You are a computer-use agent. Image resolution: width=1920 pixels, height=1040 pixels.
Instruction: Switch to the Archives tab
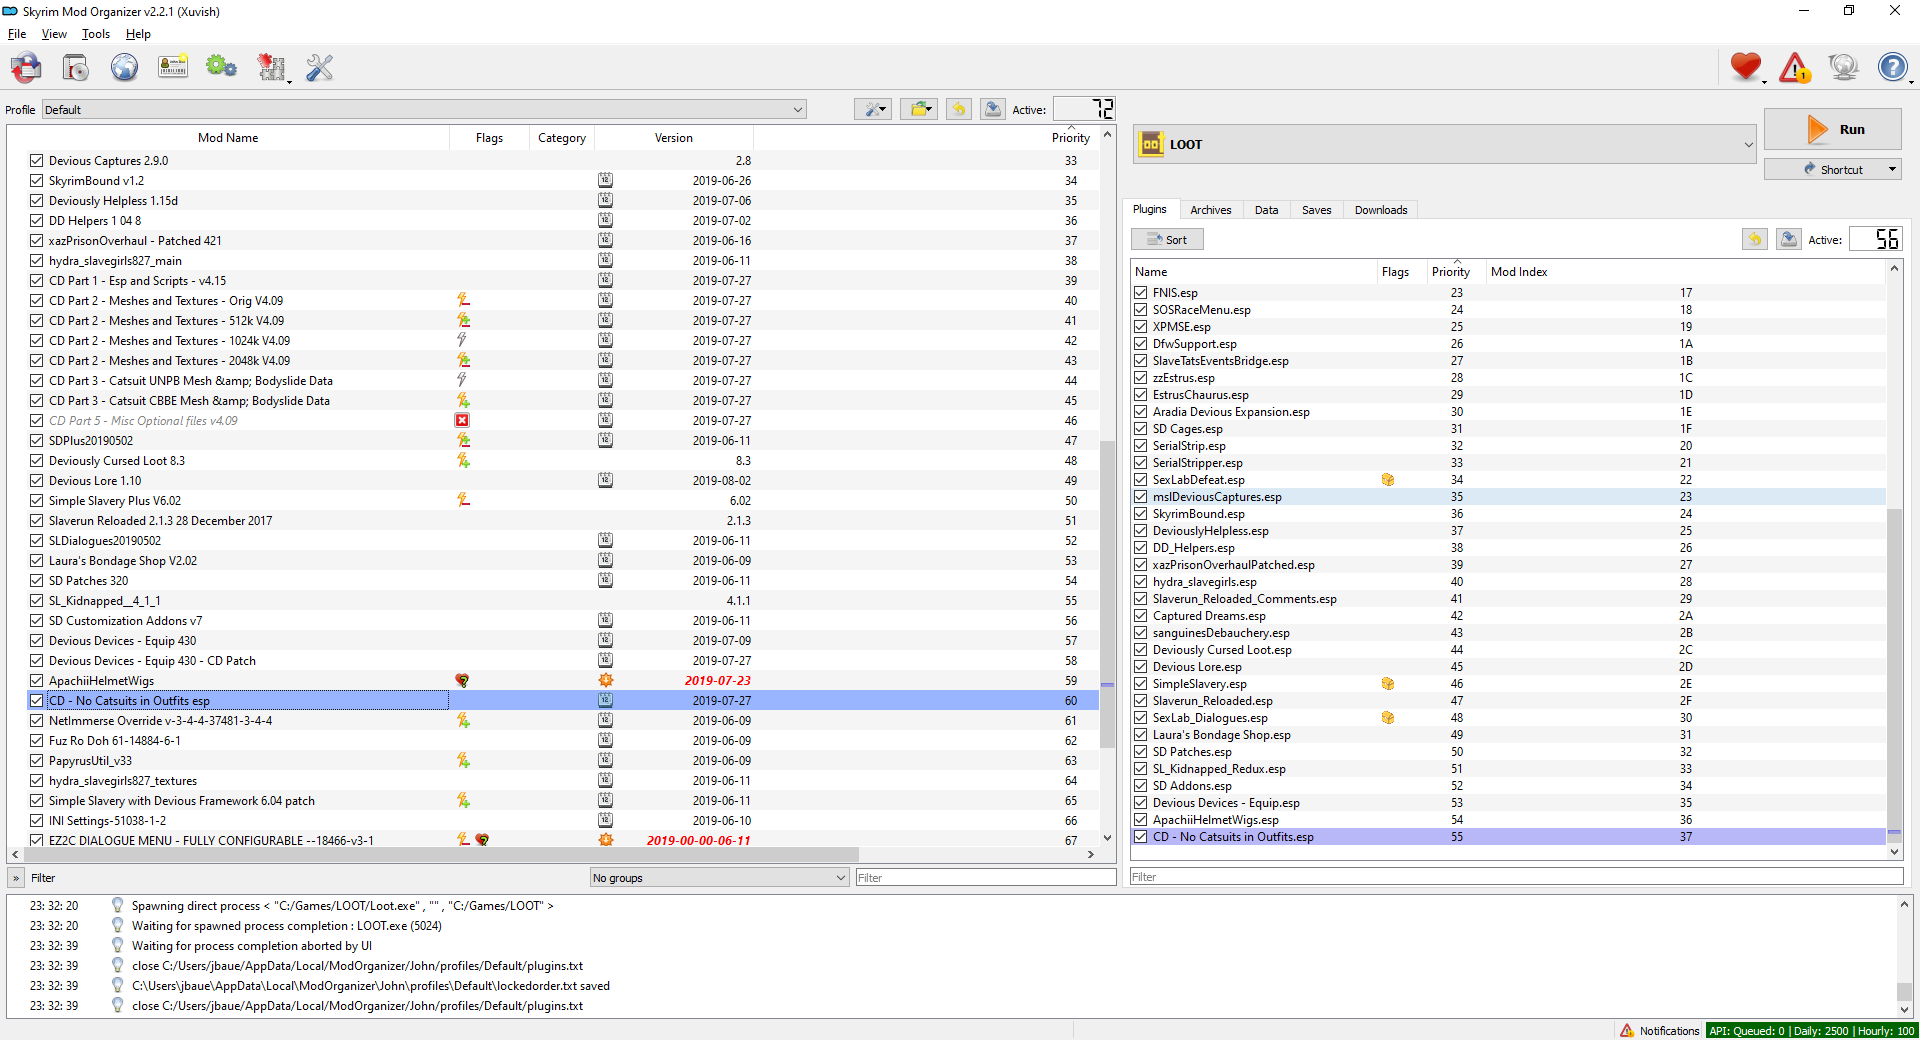[x=1210, y=210]
